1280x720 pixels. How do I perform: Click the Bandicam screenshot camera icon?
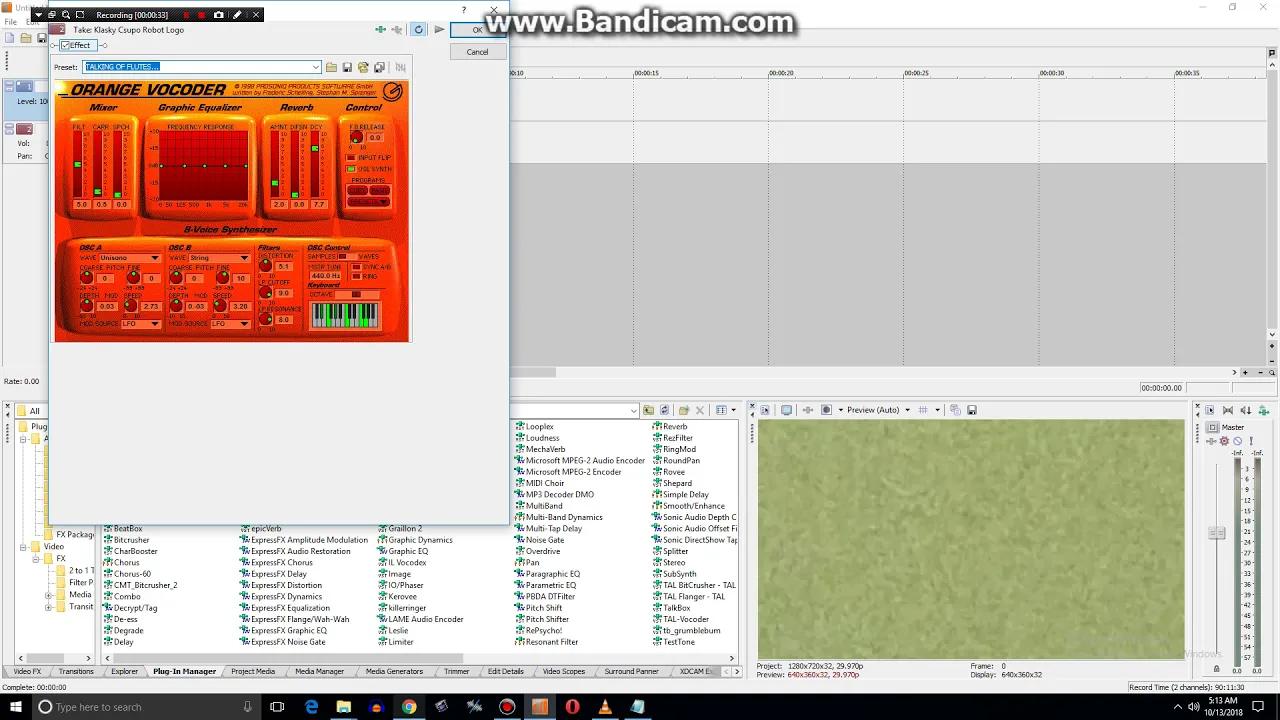tap(219, 15)
